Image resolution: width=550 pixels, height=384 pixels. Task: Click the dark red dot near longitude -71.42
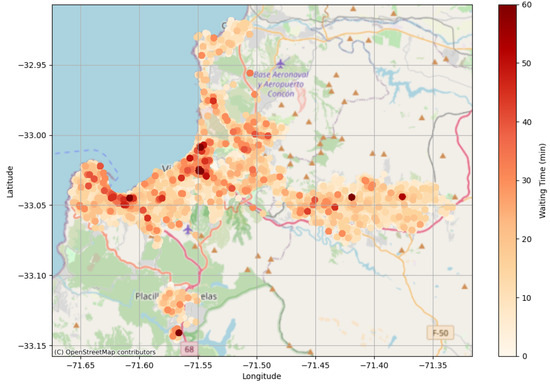pyautogui.click(x=352, y=197)
